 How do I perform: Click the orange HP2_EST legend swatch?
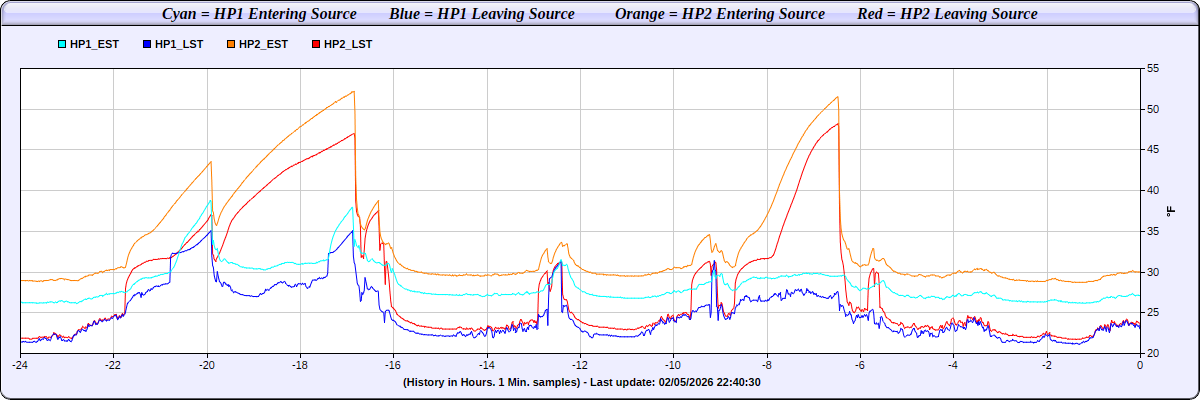click(x=231, y=45)
